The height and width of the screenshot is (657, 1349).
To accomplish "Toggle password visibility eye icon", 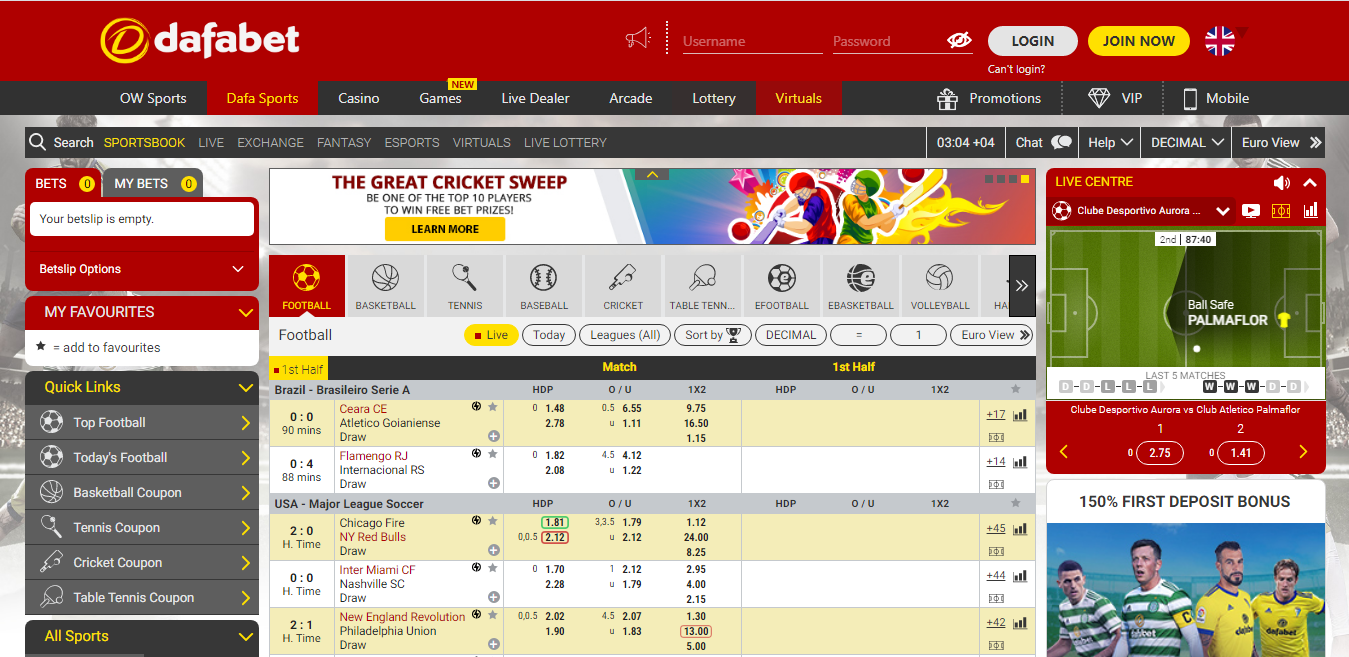I will point(959,41).
